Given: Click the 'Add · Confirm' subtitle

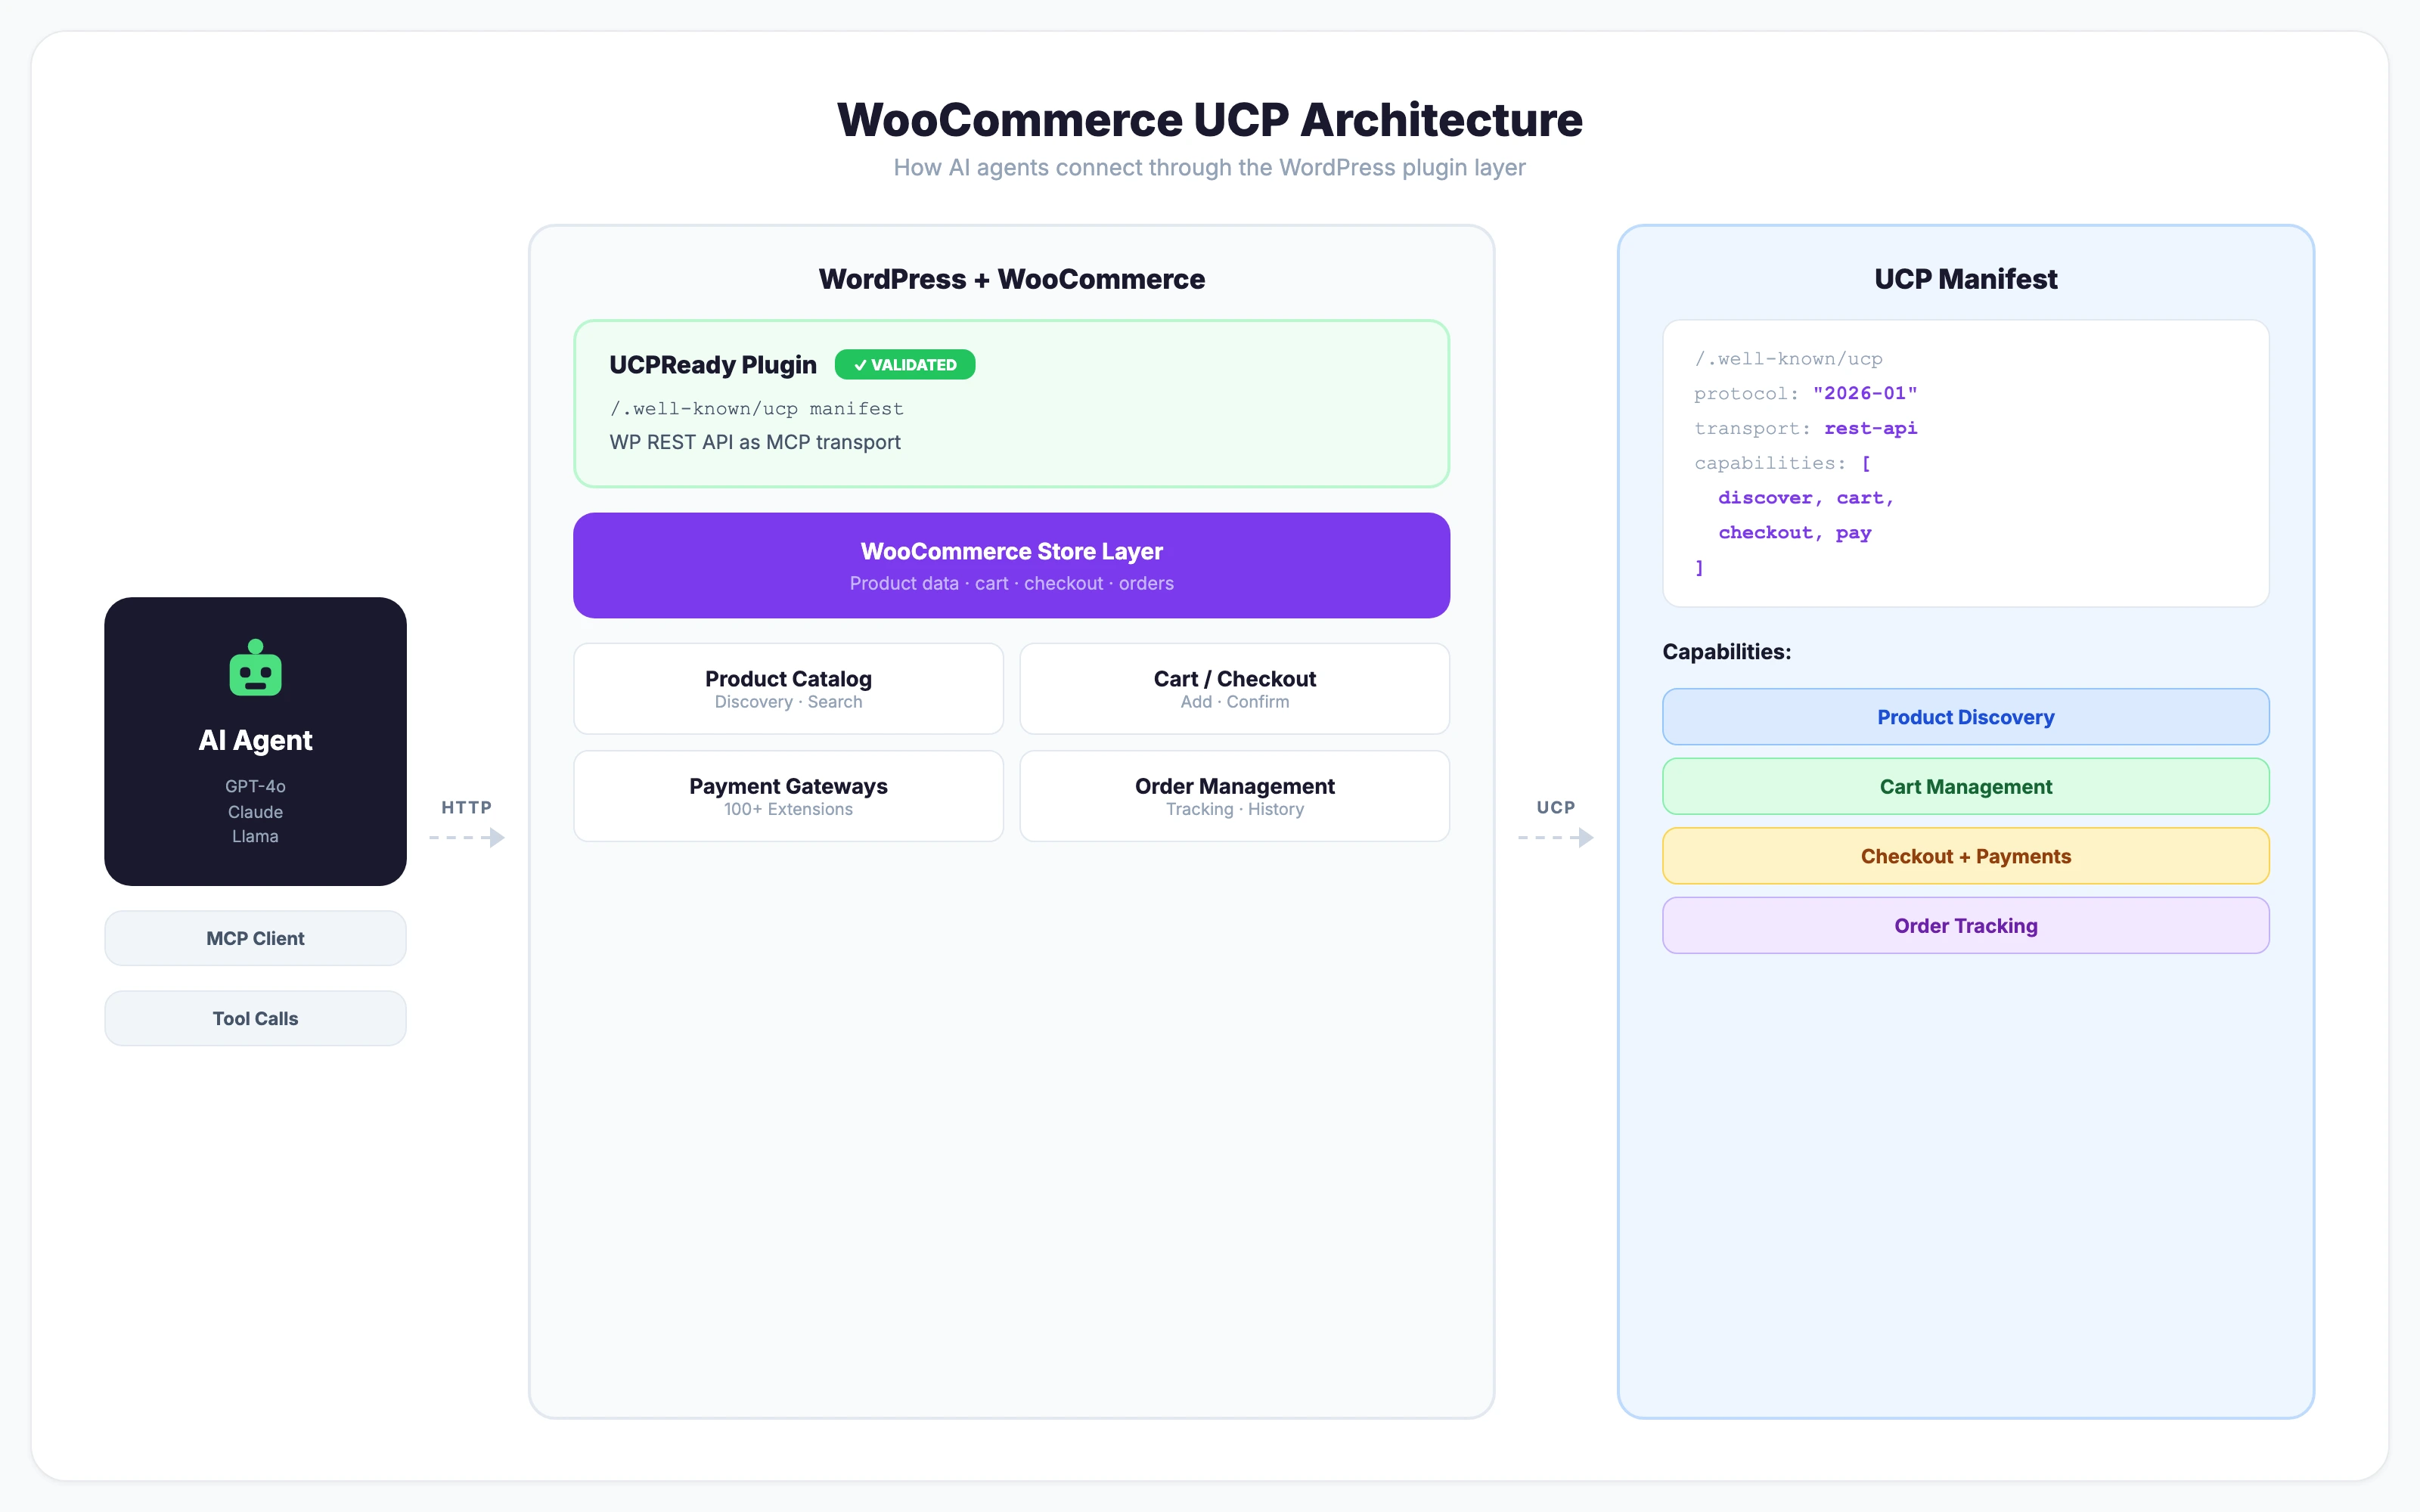Looking at the screenshot, I should (1234, 702).
